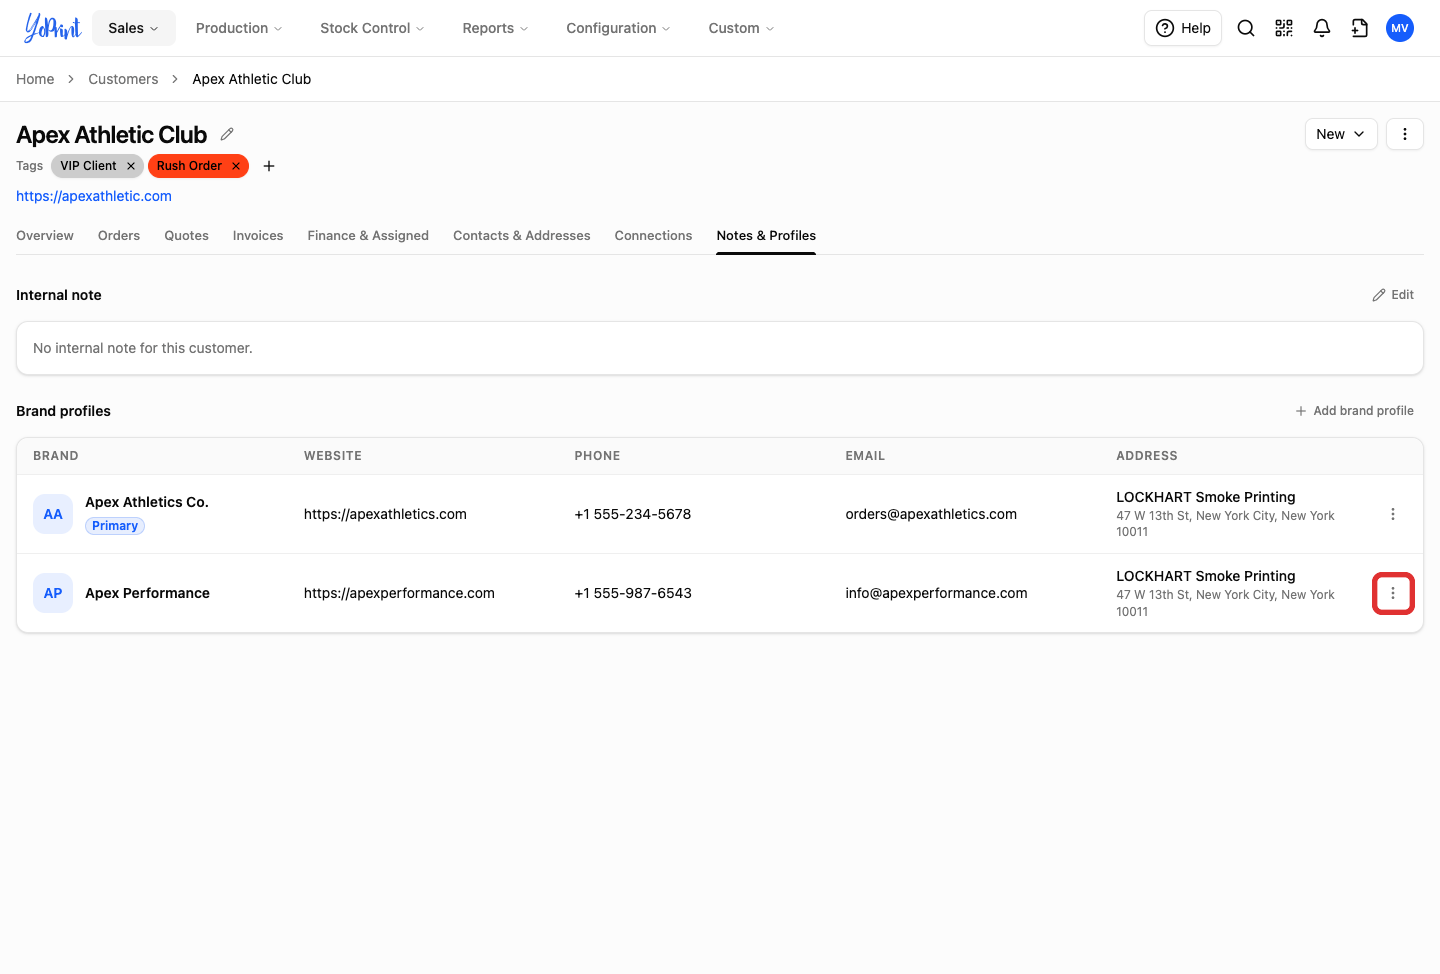Expand the Stock Control menu
Viewport: 1440px width, 974px height.
[x=372, y=28]
